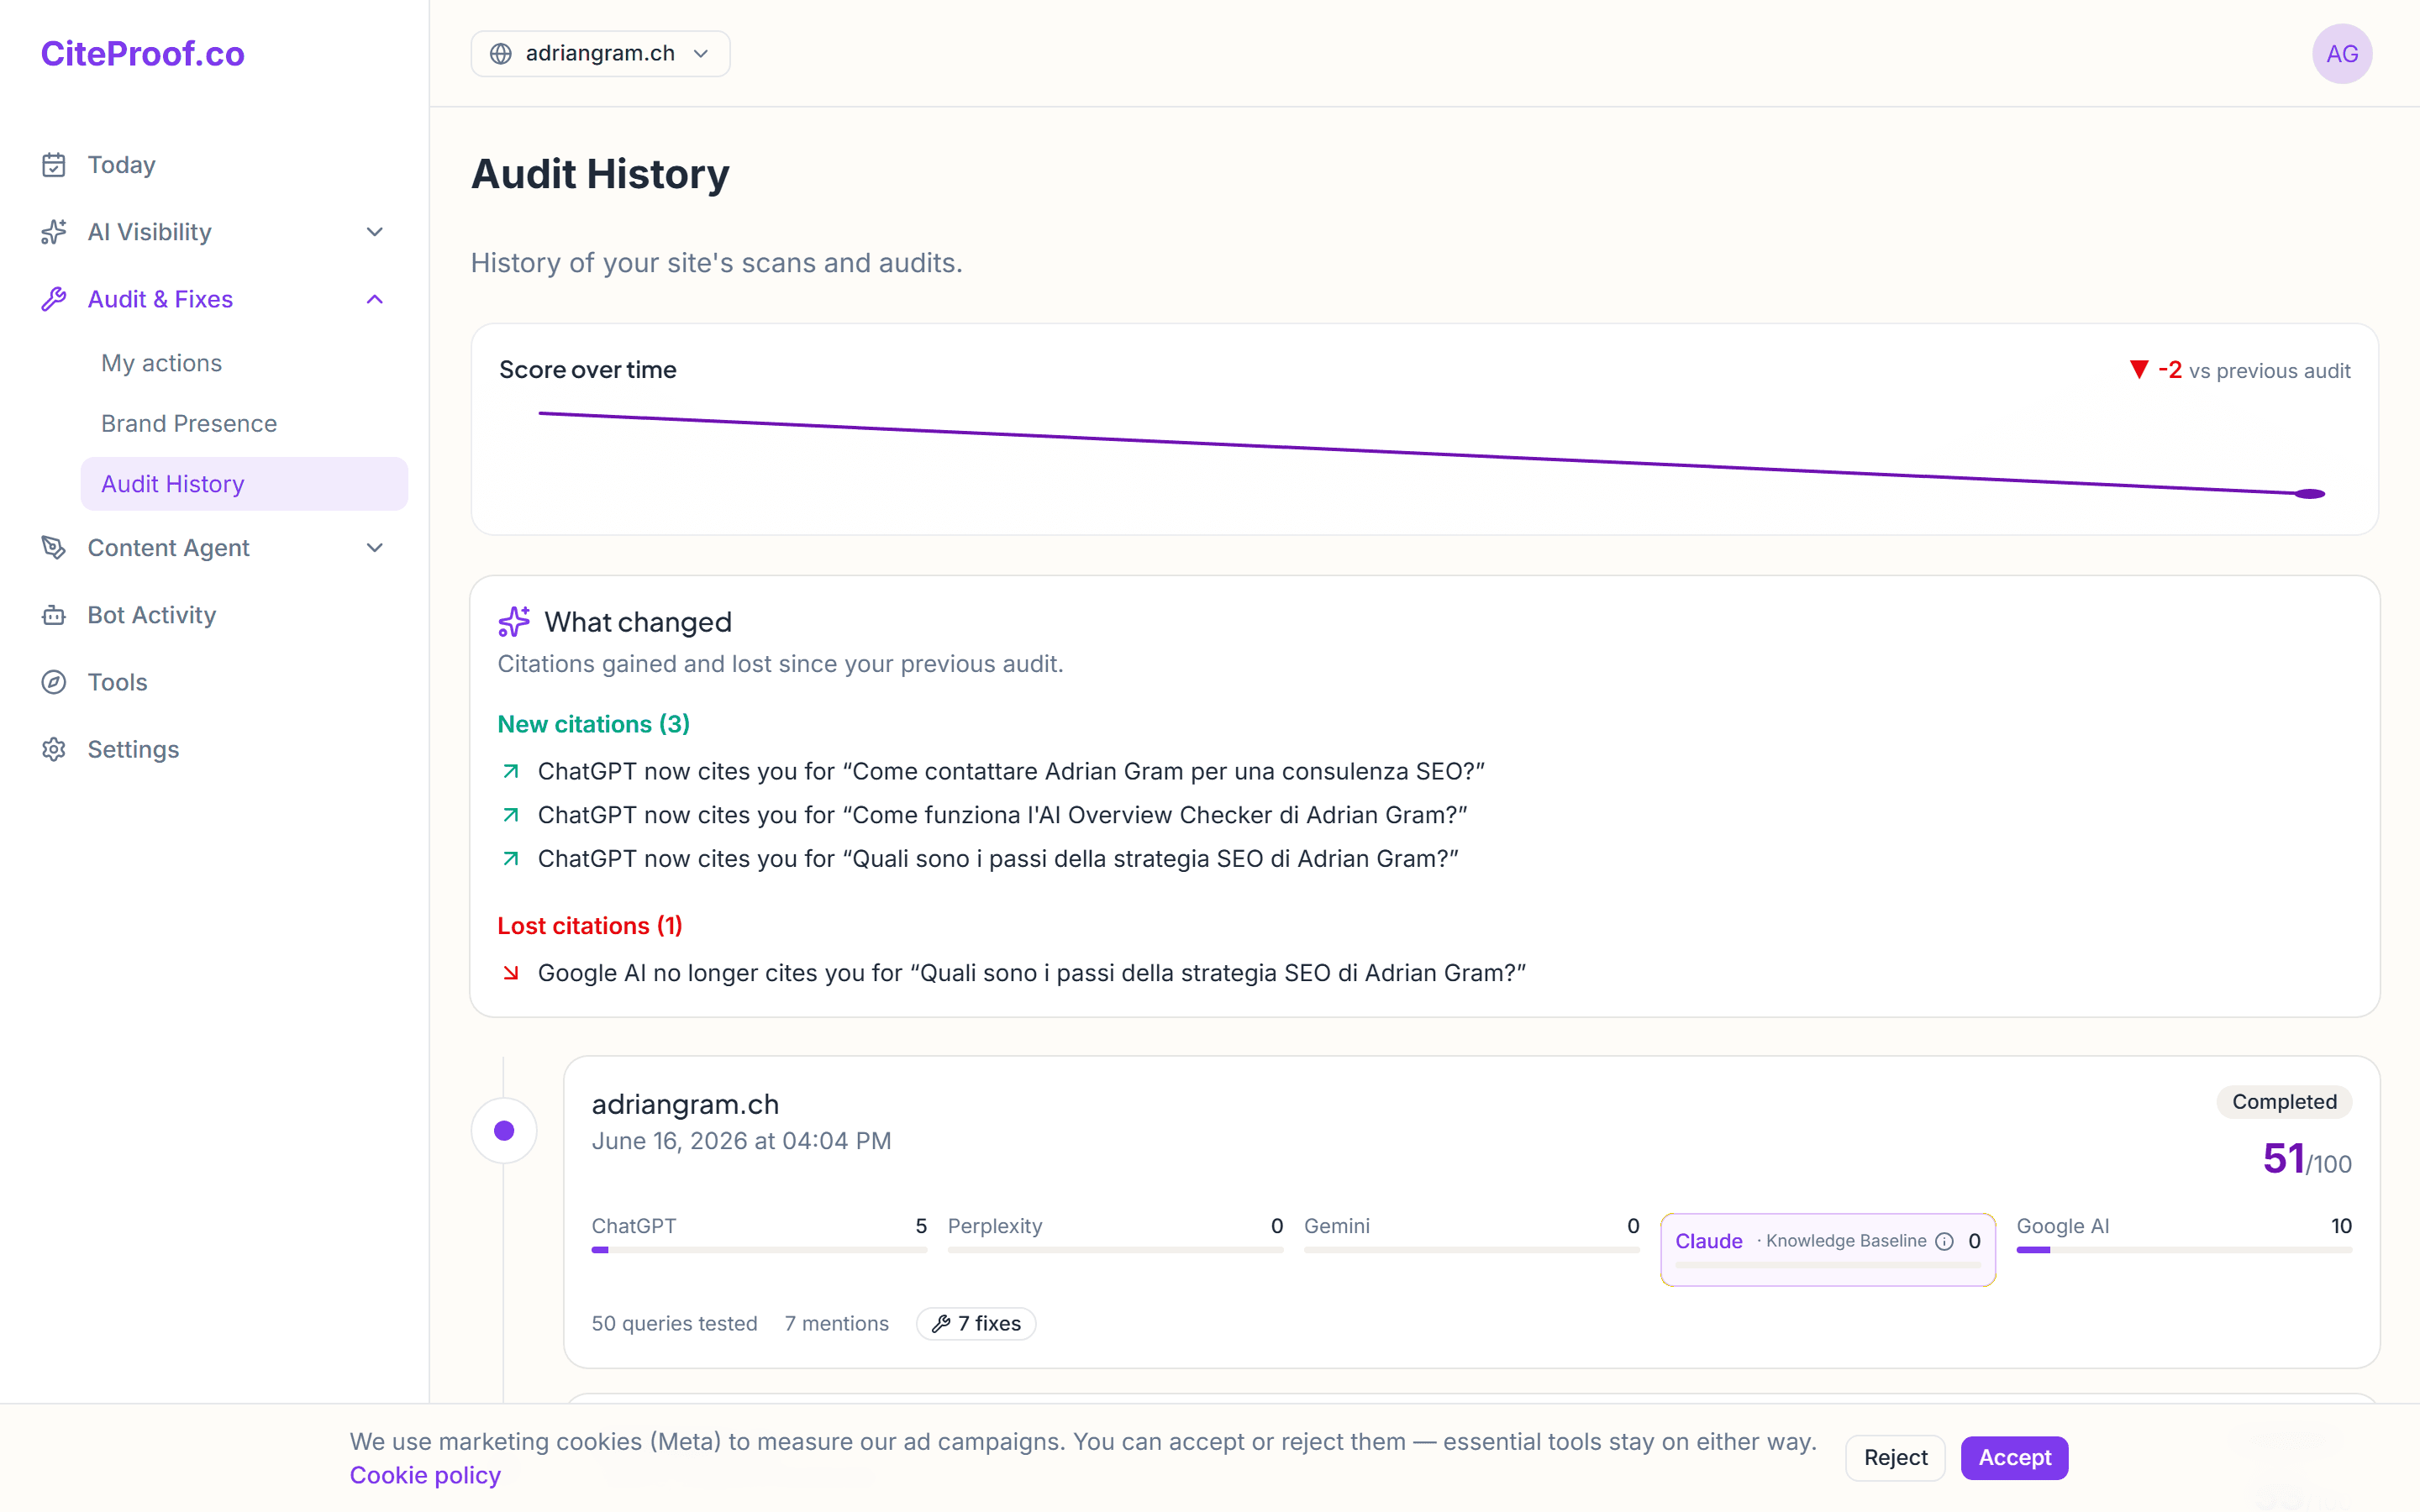Viewport: 2420px width, 1512px height.
Task: Open Brand Presence submenu item
Action: [x=189, y=423]
